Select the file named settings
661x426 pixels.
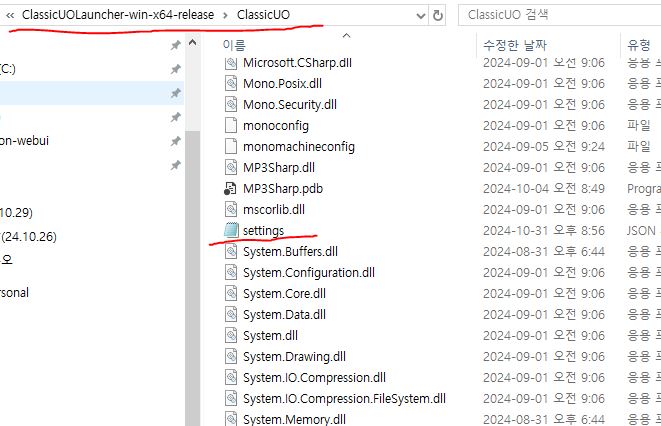pyautogui.click(x=263, y=231)
